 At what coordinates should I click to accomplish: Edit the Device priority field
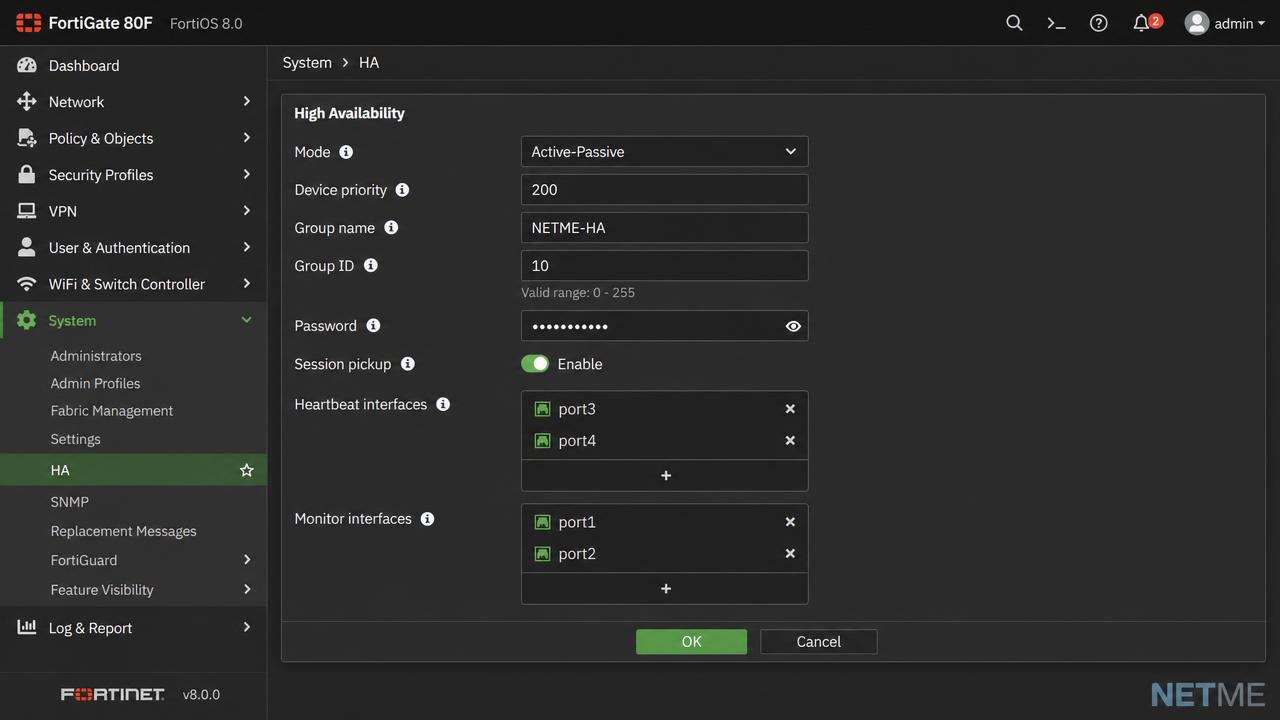pyautogui.click(x=664, y=190)
